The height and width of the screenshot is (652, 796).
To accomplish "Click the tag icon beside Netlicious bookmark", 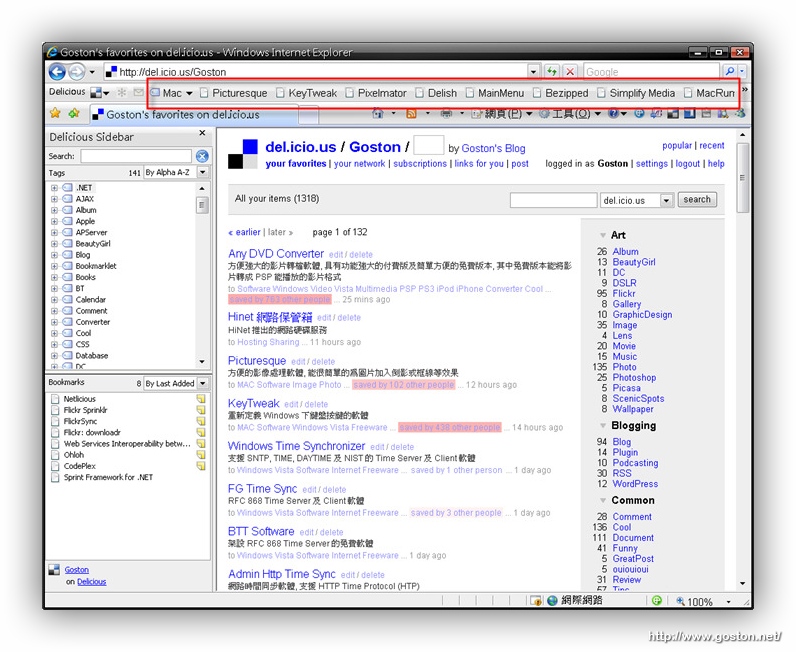I will click(x=201, y=399).
